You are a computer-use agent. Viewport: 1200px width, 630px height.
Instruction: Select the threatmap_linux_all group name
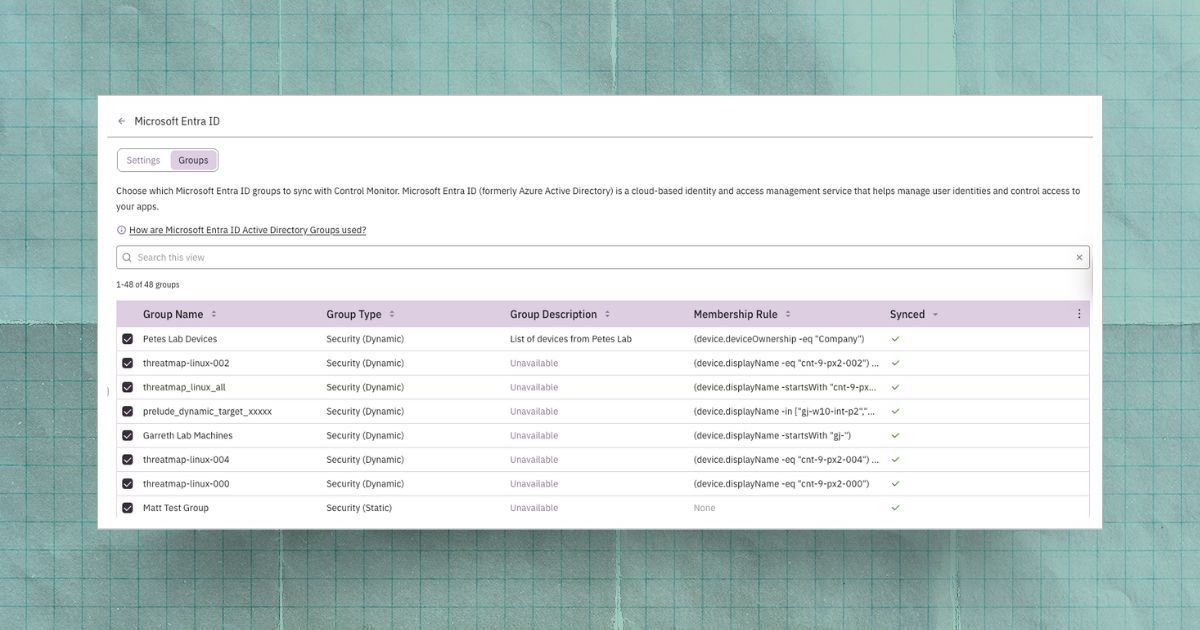184,387
